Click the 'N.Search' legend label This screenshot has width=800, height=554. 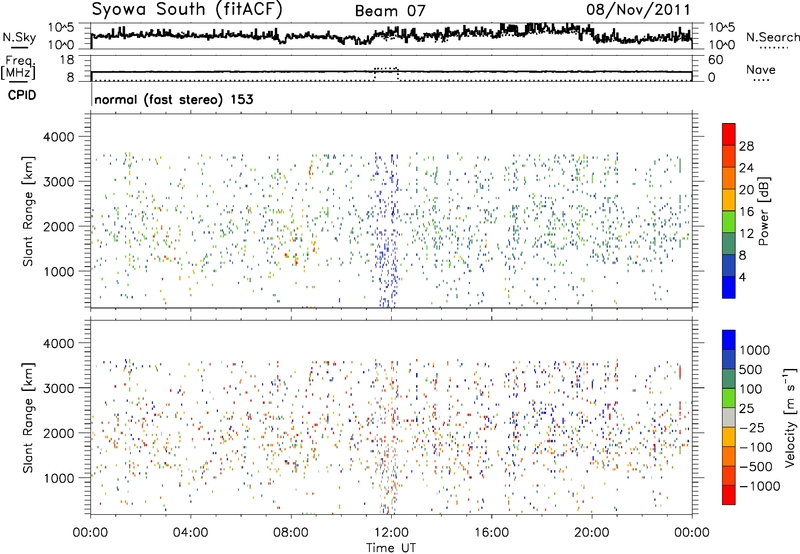[773, 37]
